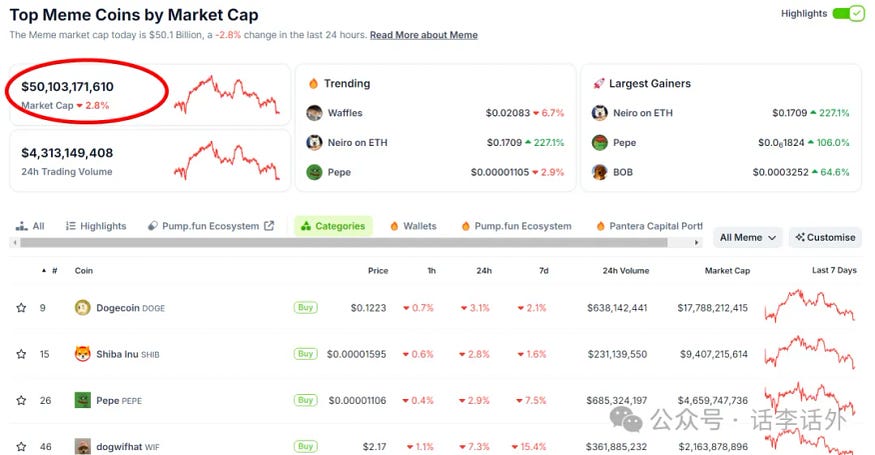Screen dimensions: 875x455
Task: Sort by the rank number column
Action: point(54,271)
